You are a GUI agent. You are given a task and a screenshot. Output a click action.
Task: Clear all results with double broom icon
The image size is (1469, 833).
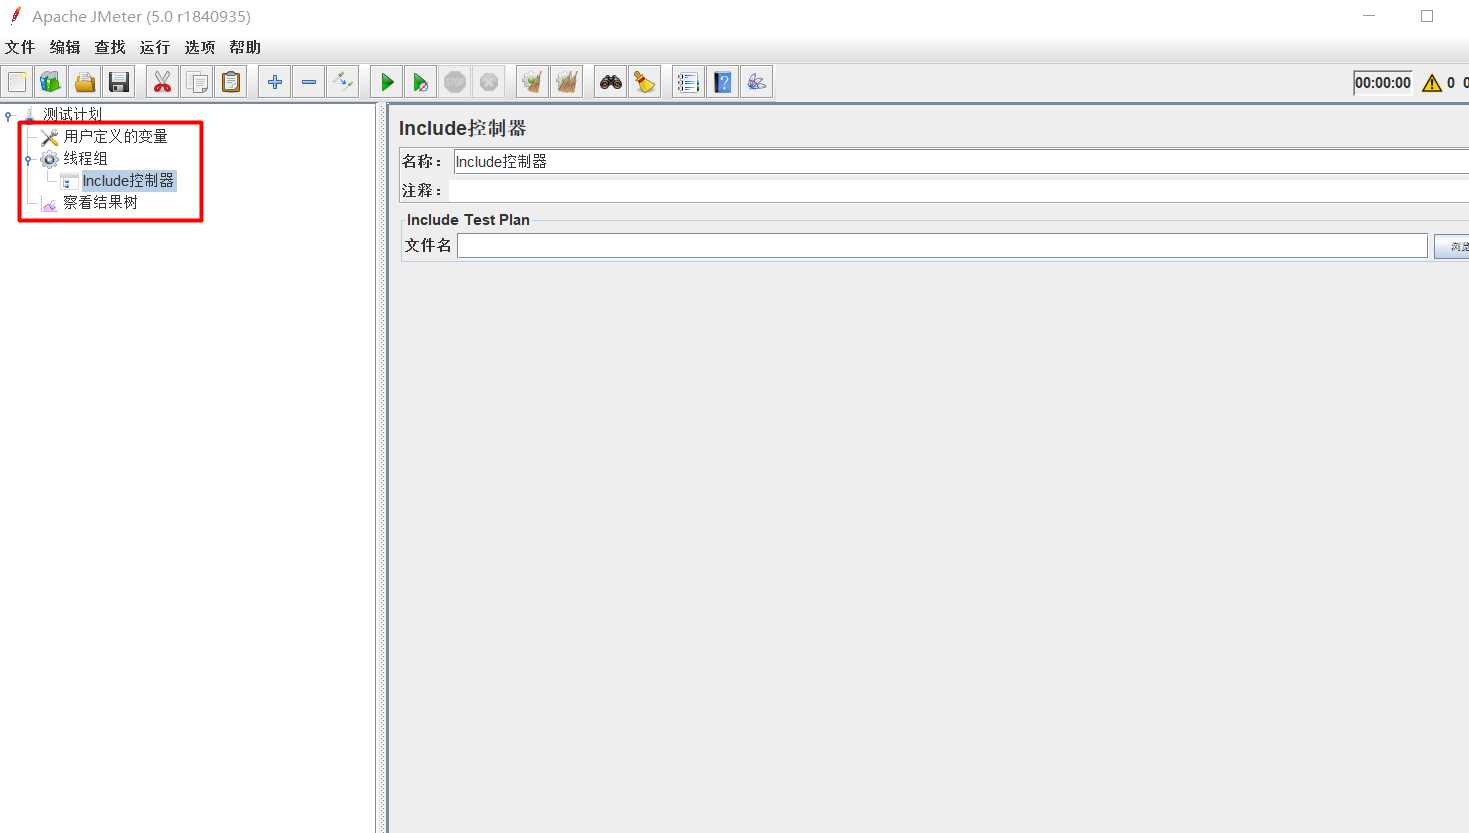[567, 82]
